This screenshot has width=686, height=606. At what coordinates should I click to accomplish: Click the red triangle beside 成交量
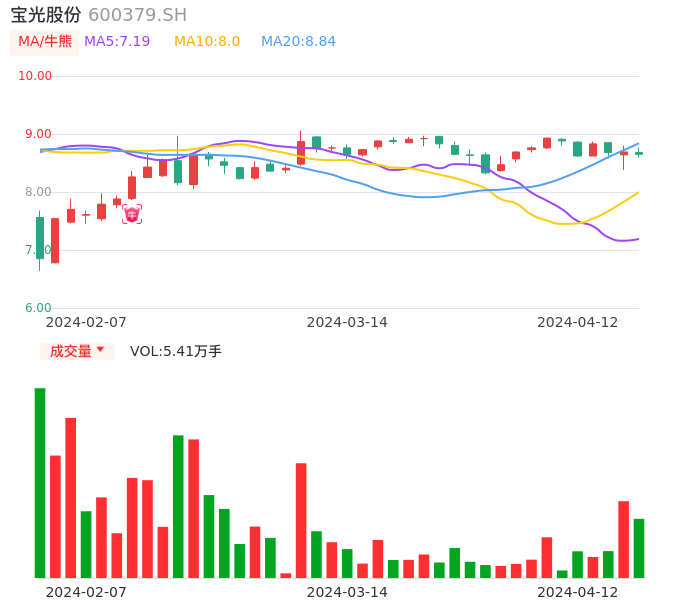pos(100,350)
